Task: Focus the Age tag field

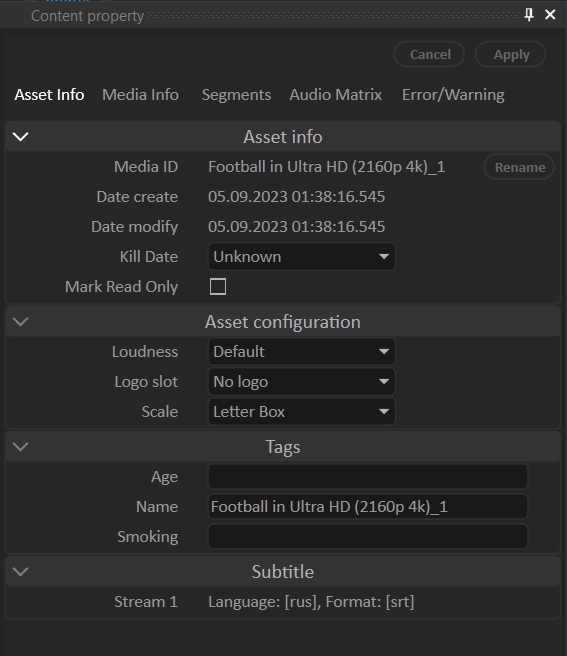Action: coord(368,477)
